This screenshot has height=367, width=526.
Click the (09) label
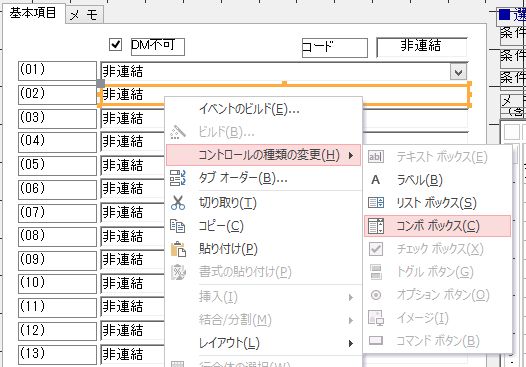(57, 260)
